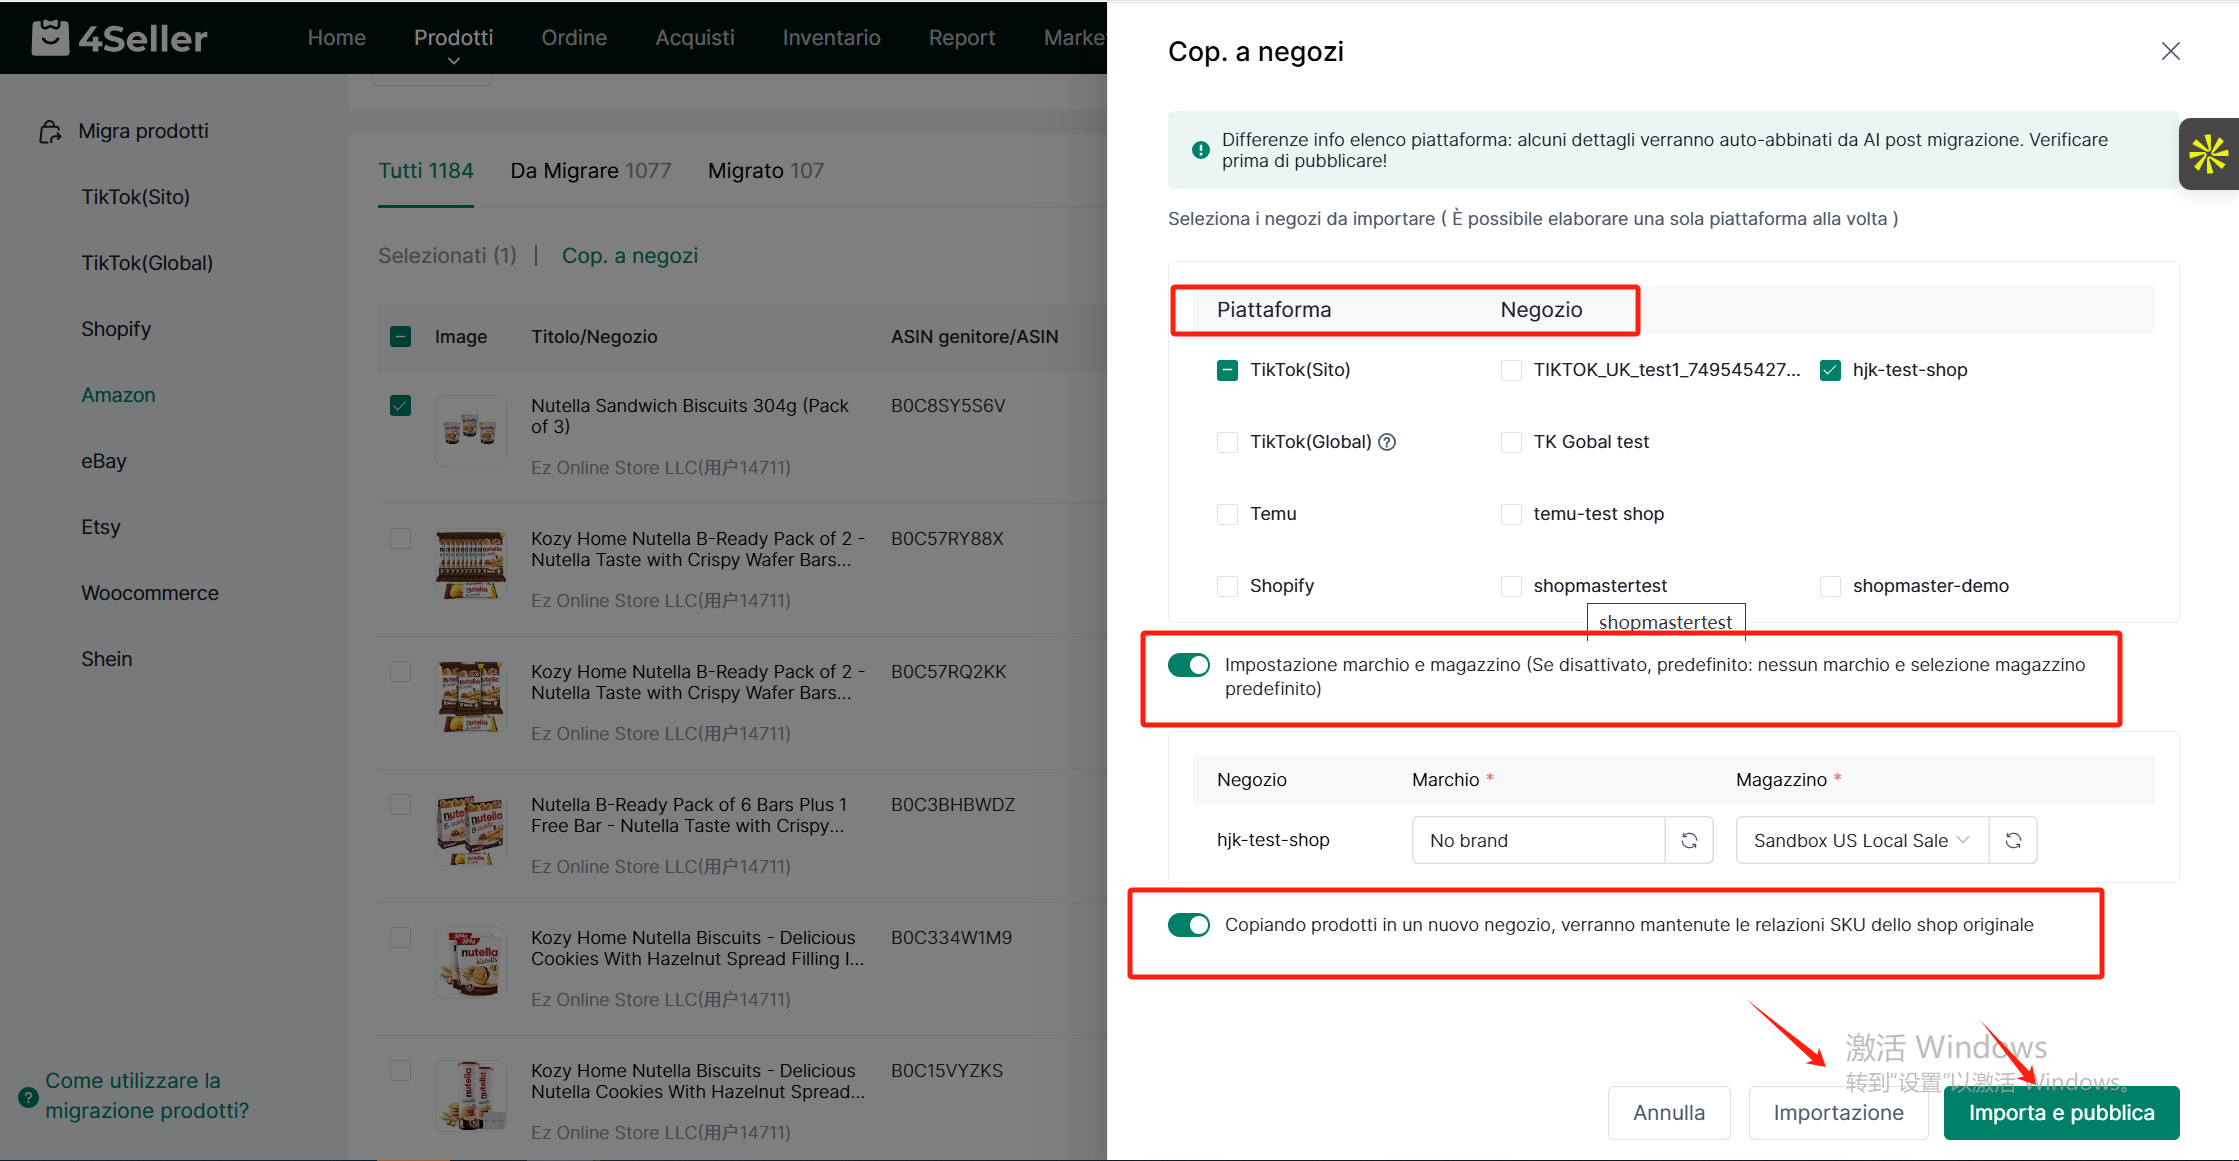This screenshot has width=2239, height=1161.
Task: Open Ordine in top navigation
Action: (574, 38)
